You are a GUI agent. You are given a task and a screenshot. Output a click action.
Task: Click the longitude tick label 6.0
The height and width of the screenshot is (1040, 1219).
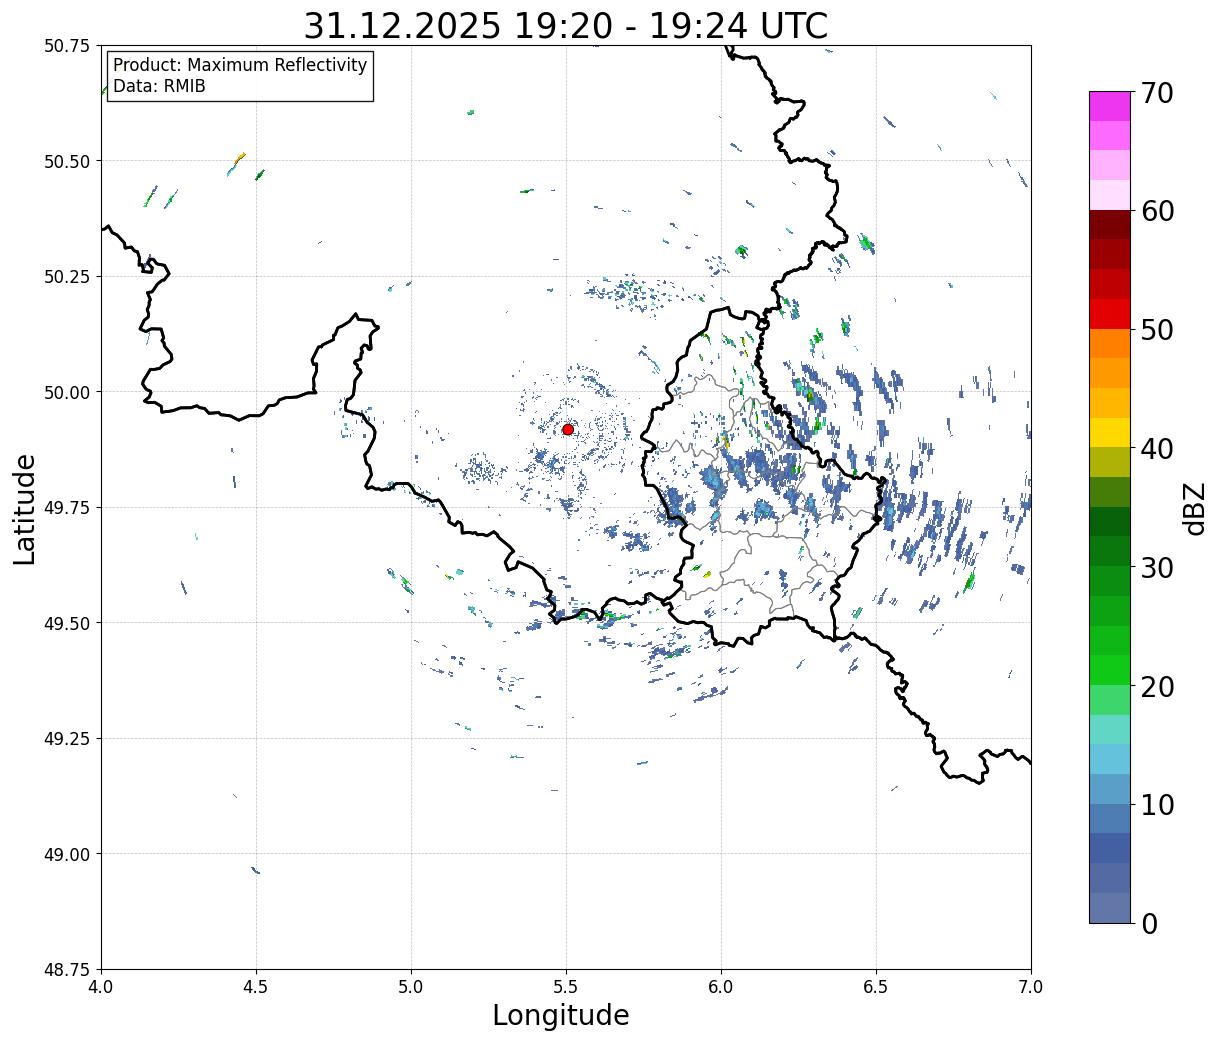click(721, 987)
